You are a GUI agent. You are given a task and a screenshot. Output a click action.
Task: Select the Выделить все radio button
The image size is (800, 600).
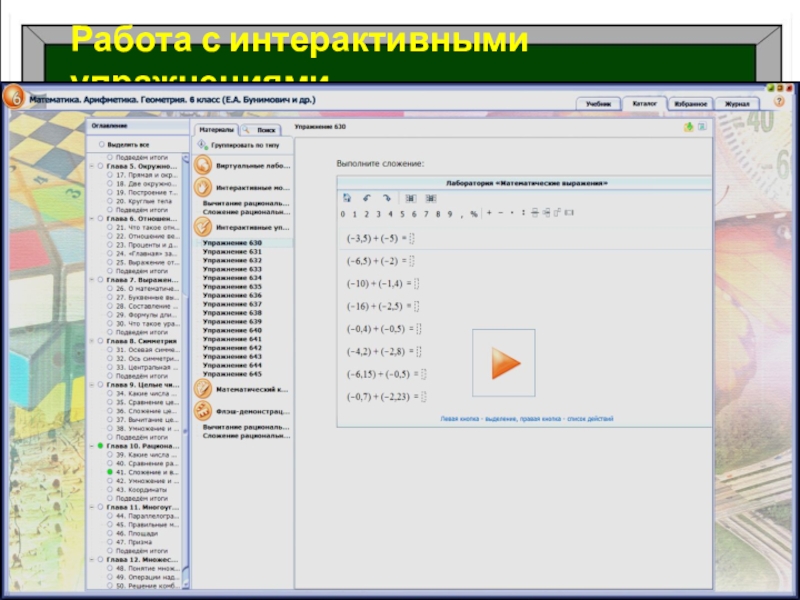102,145
